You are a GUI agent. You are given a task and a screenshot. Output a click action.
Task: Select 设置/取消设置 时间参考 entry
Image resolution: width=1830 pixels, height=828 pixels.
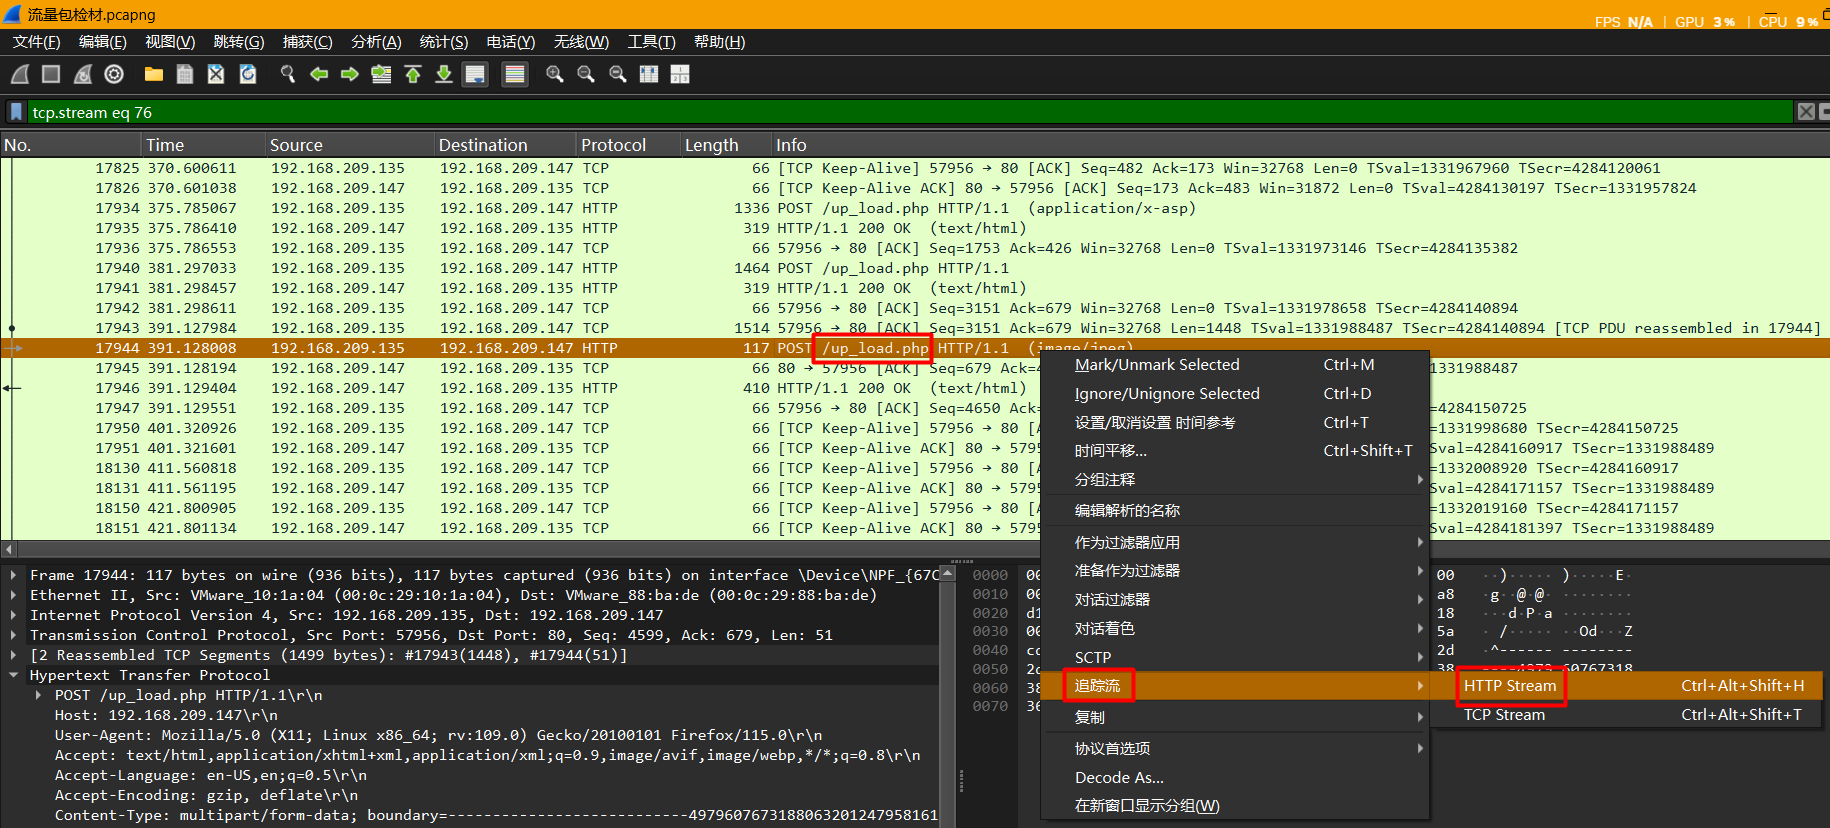click(1235, 423)
